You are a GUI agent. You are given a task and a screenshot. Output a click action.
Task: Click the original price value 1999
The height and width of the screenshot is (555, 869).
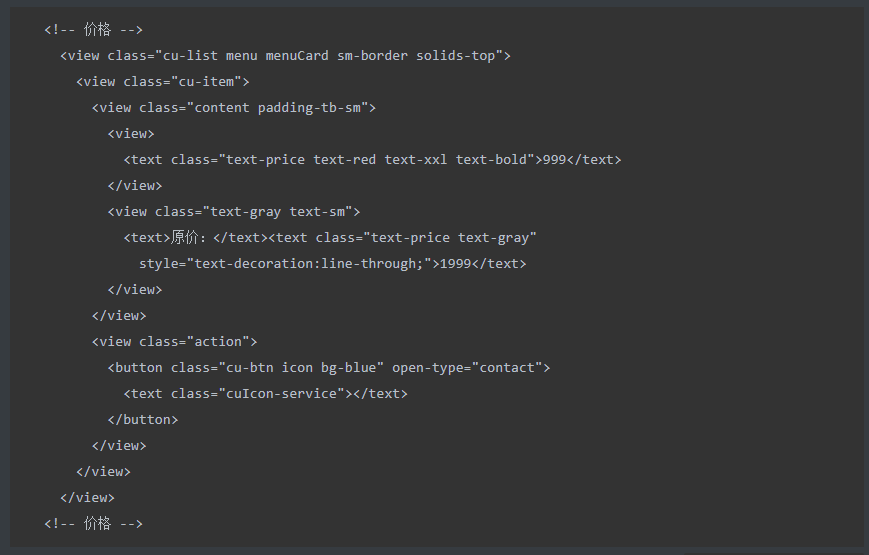(x=456, y=263)
